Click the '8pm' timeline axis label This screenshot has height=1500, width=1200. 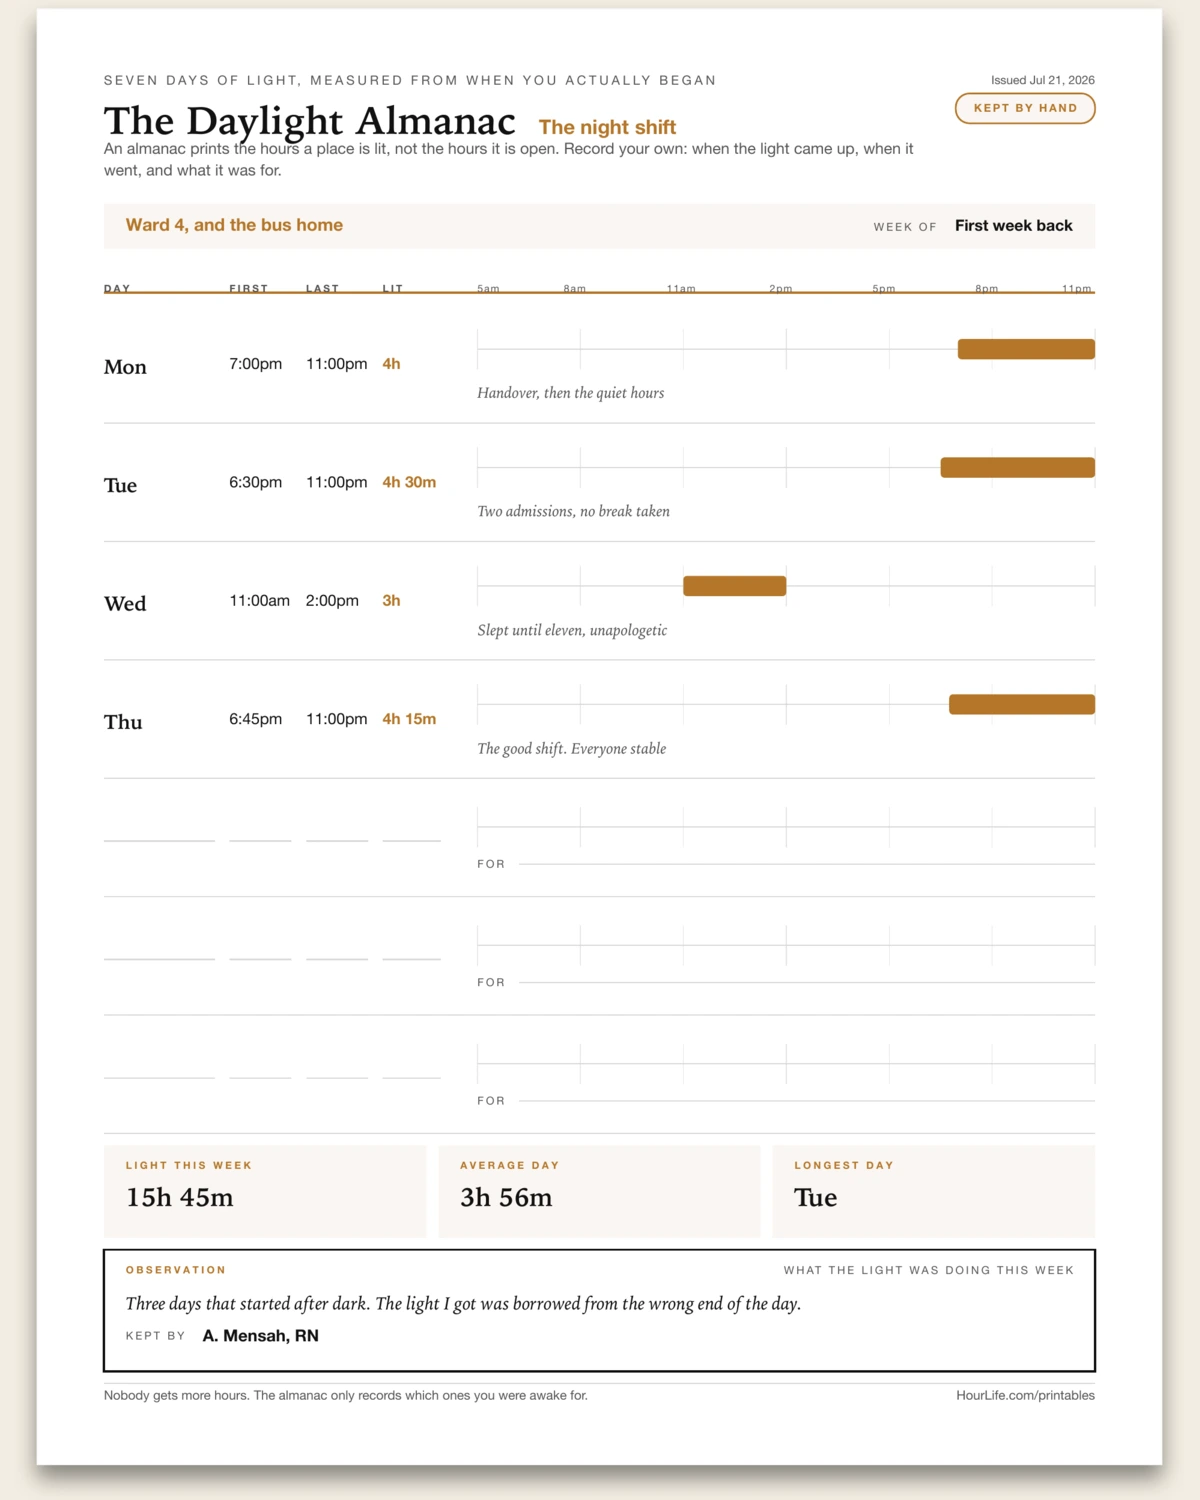pos(987,288)
